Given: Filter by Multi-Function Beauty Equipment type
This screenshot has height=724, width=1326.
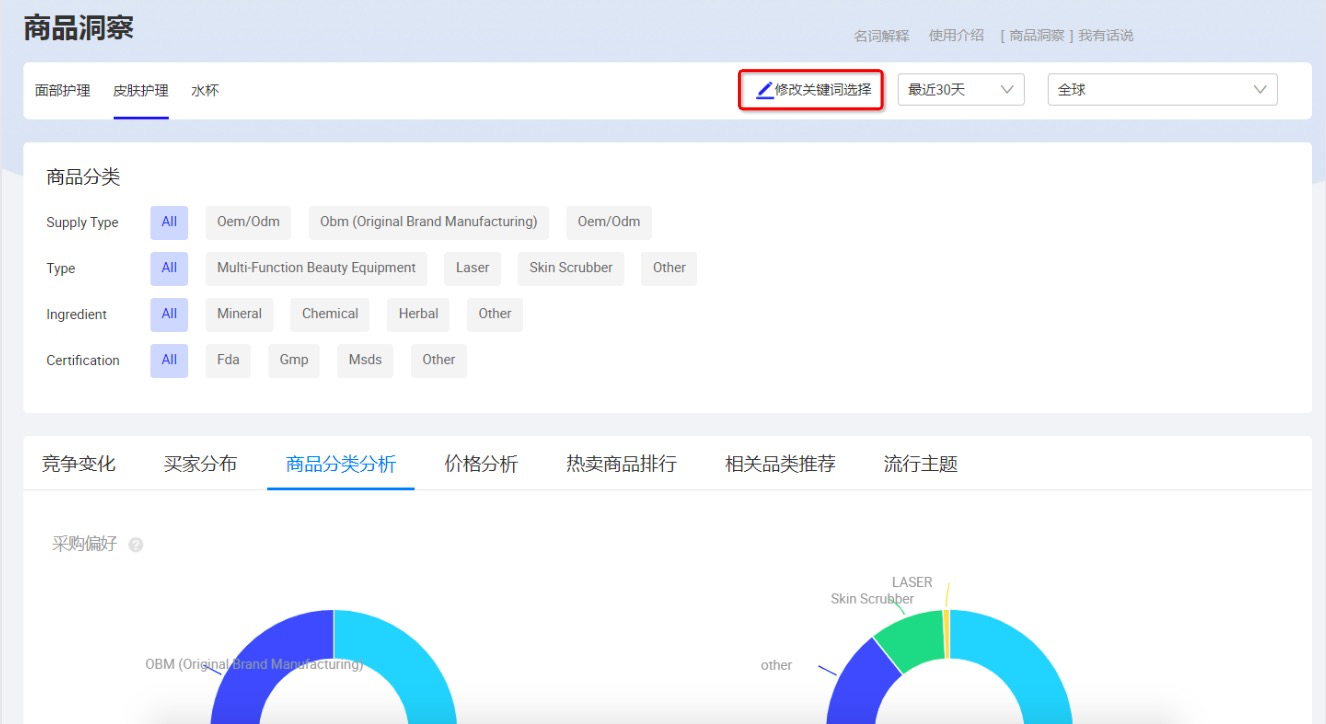Looking at the screenshot, I should coord(316,268).
